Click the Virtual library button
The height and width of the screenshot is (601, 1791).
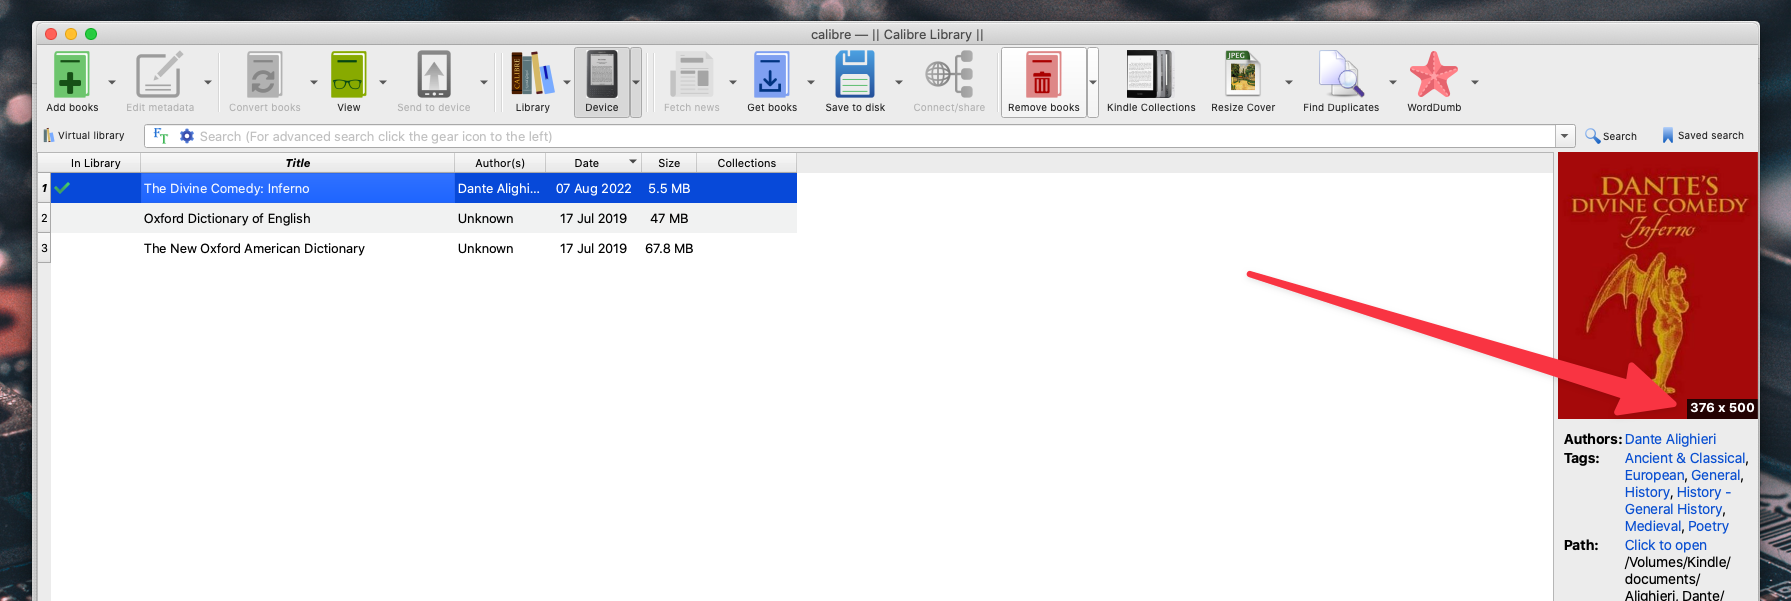point(84,136)
